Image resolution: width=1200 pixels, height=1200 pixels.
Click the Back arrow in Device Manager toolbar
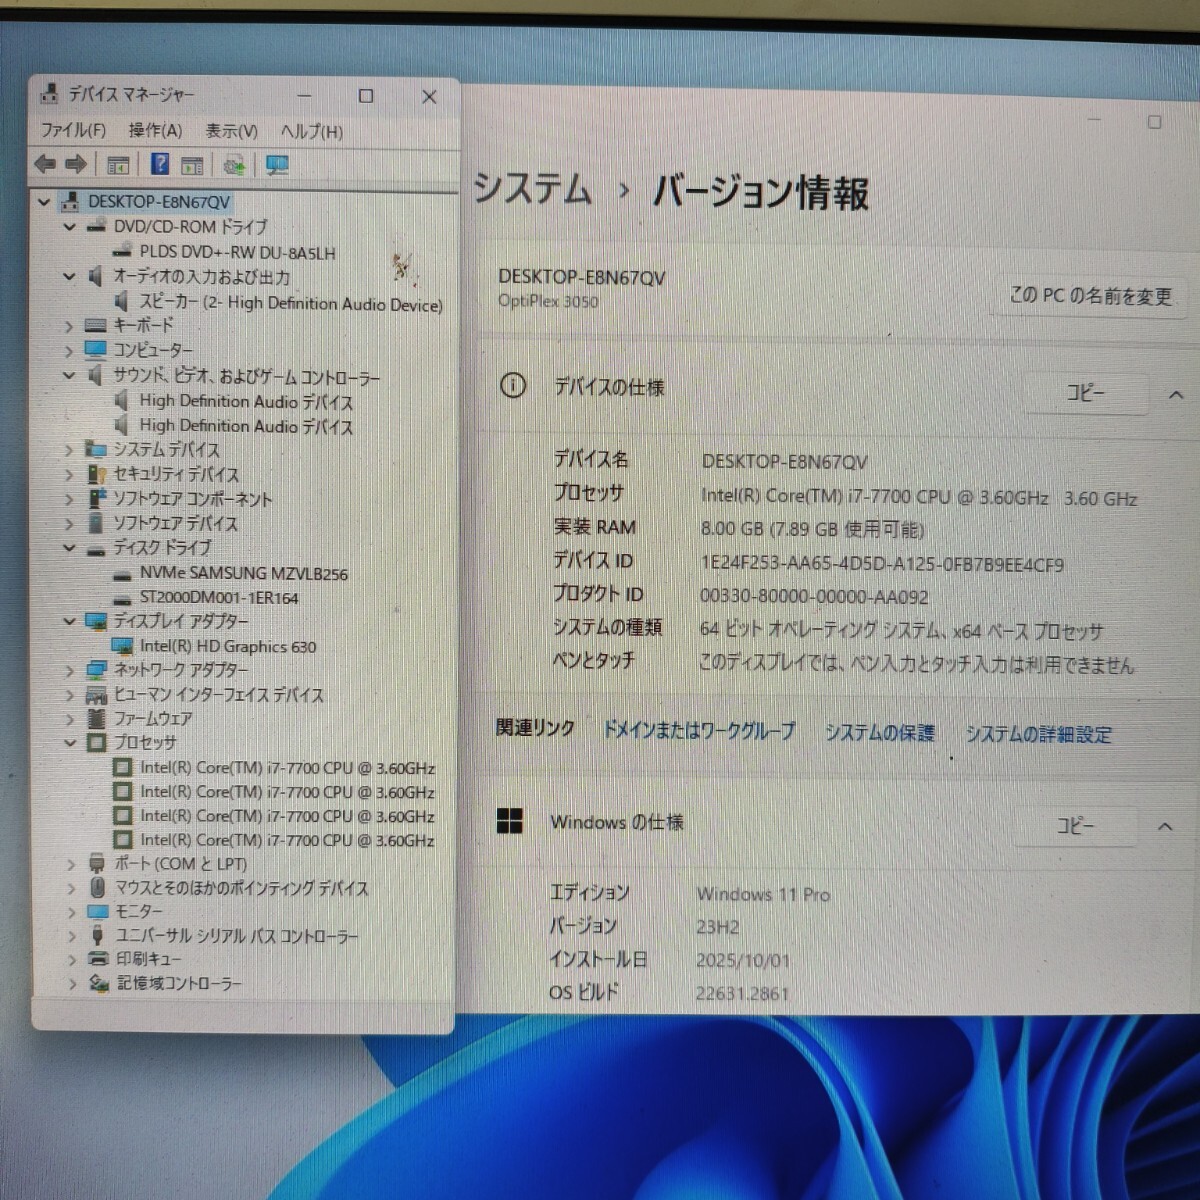tap(44, 164)
